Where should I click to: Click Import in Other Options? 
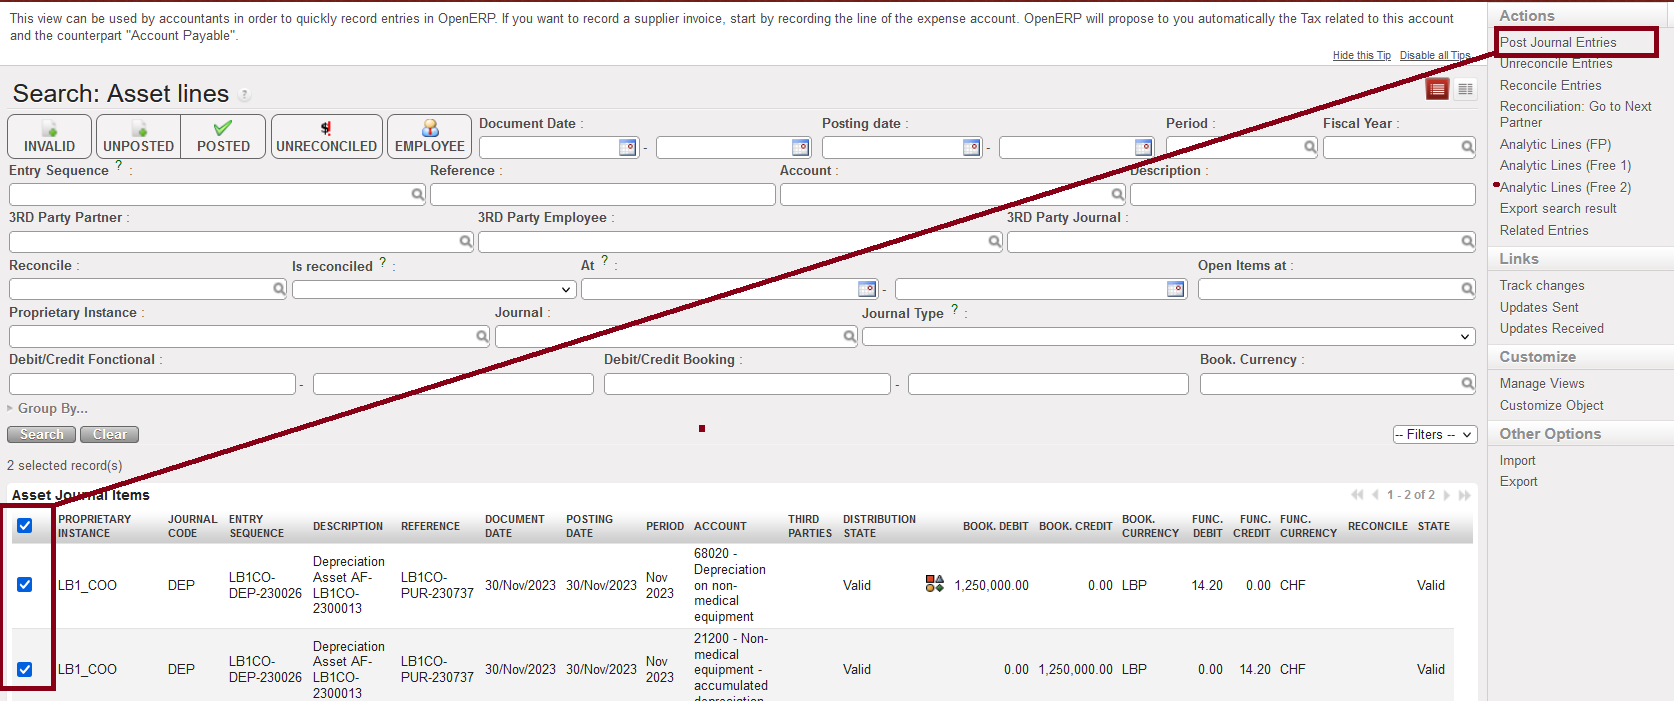[x=1518, y=460]
